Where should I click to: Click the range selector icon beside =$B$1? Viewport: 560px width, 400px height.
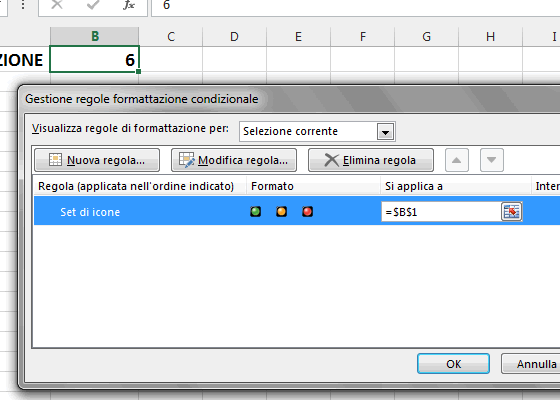point(511,212)
